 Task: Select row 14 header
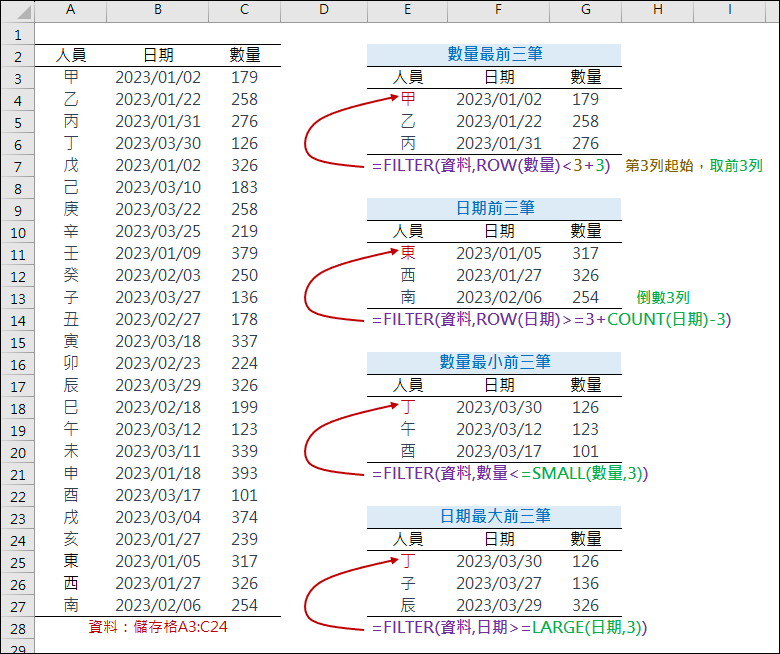click(18, 320)
